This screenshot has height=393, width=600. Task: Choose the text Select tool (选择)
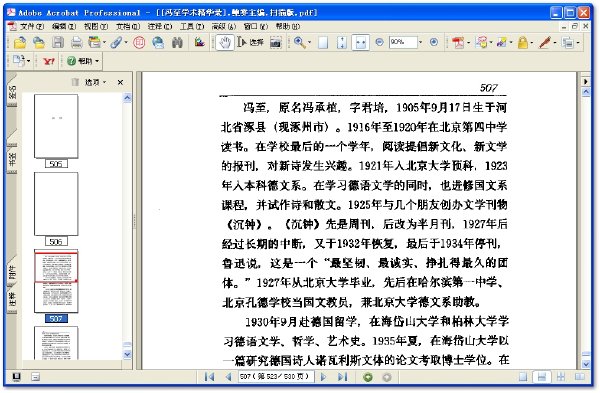point(251,42)
